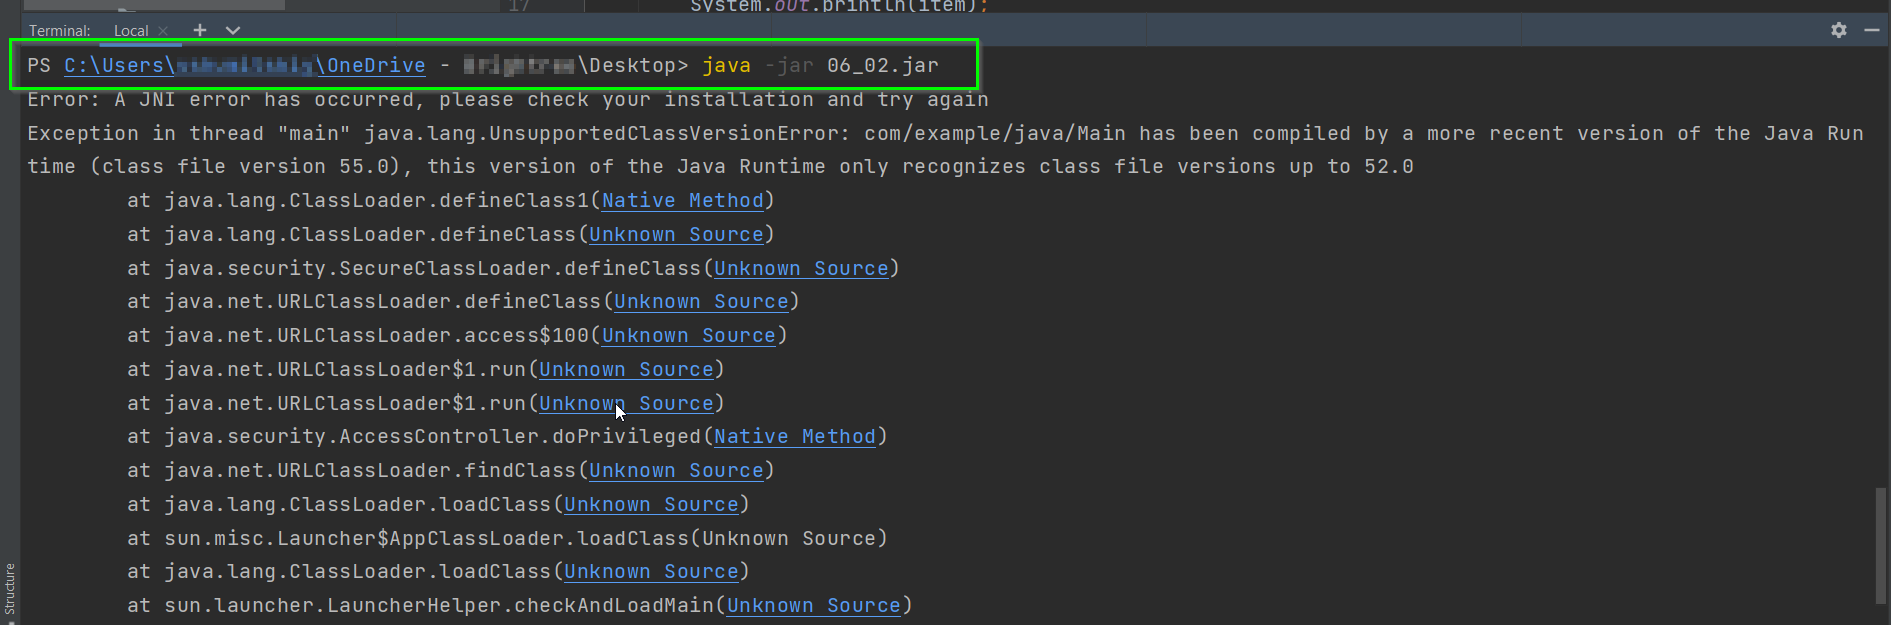Open the Unknown Source link after URLClassLoader.access$100

point(689,336)
